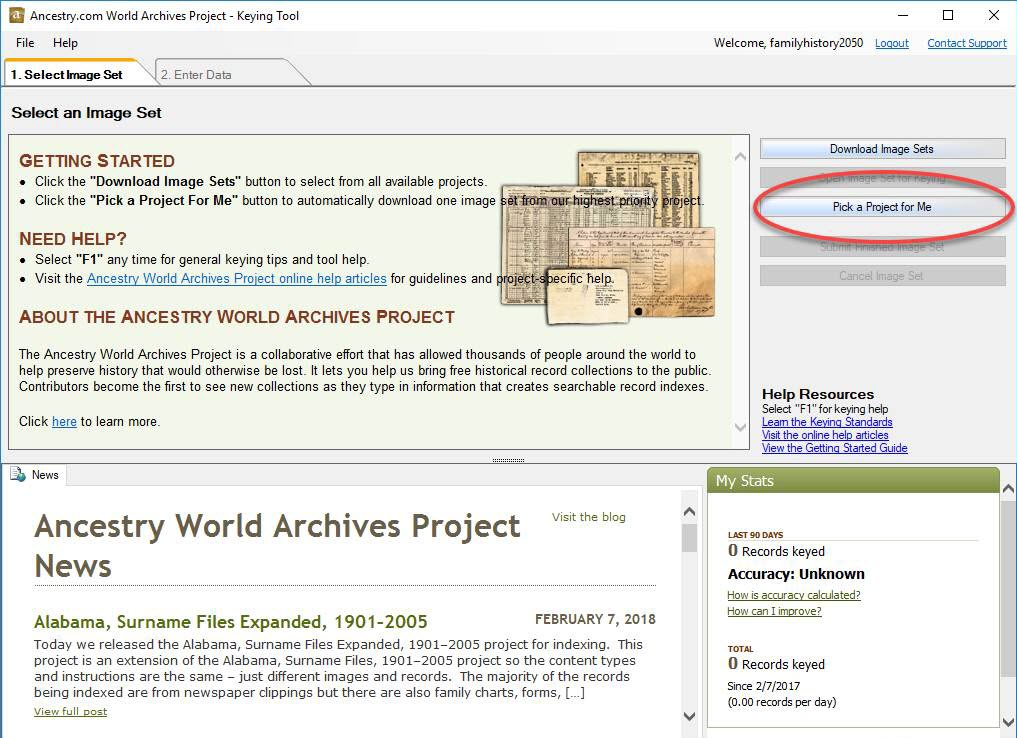Click the Visit the blog link
Viewport: 1017px width, 738px height.
[589, 517]
